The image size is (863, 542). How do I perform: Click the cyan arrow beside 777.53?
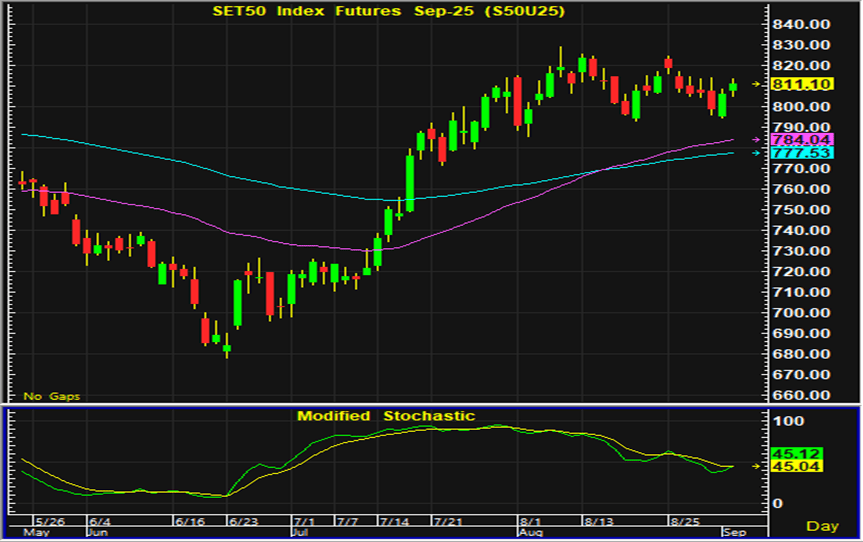pyautogui.click(x=756, y=153)
